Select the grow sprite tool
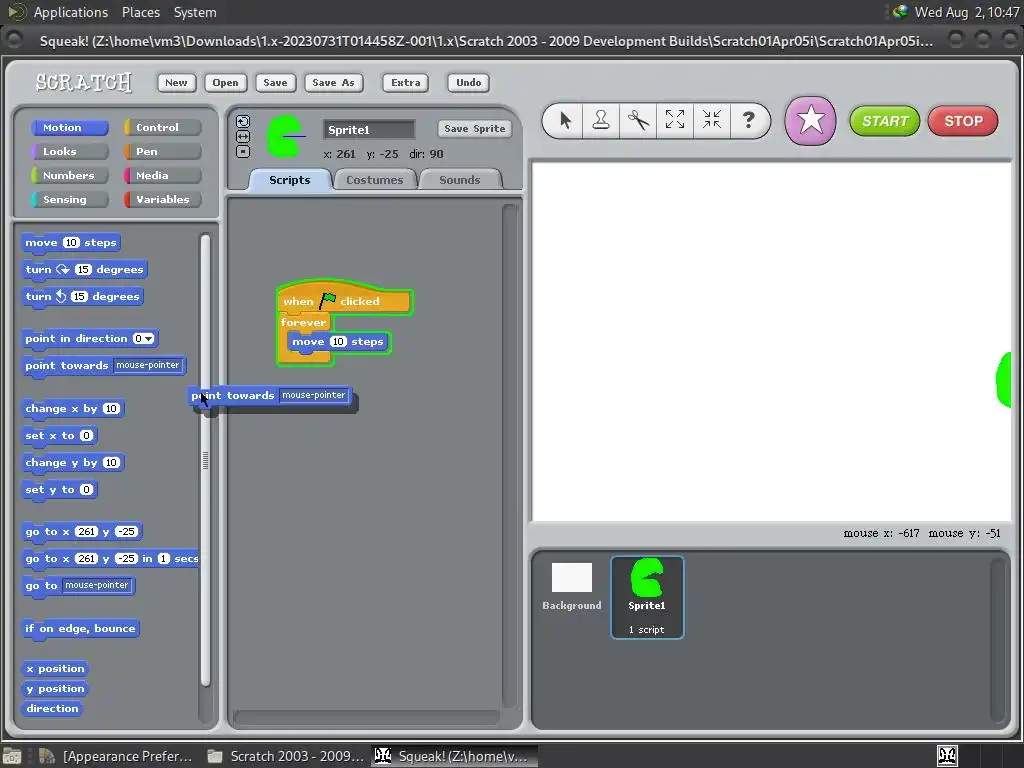Viewport: 1024px width, 768px height. (x=675, y=120)
